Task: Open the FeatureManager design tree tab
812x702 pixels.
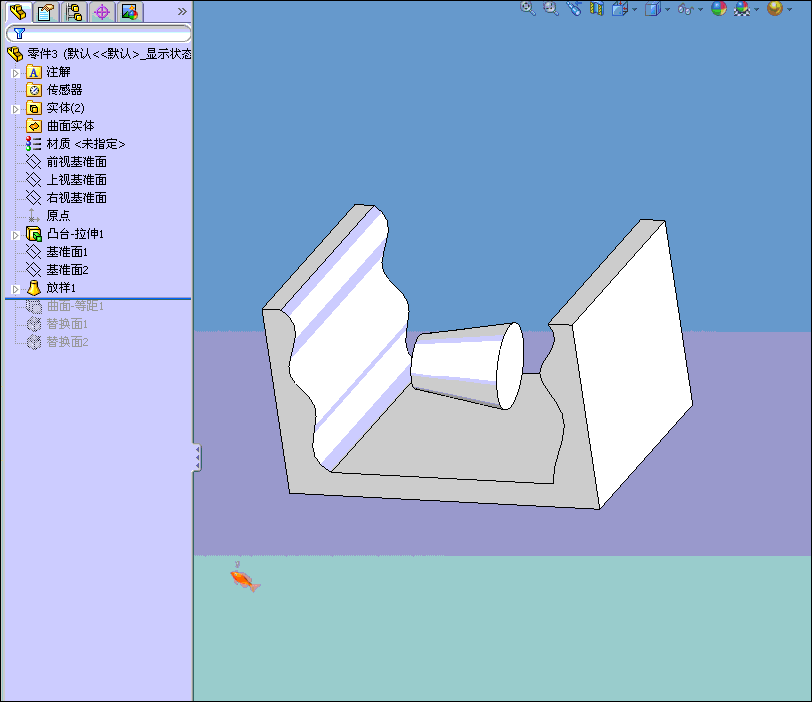Action: [18, 11]
